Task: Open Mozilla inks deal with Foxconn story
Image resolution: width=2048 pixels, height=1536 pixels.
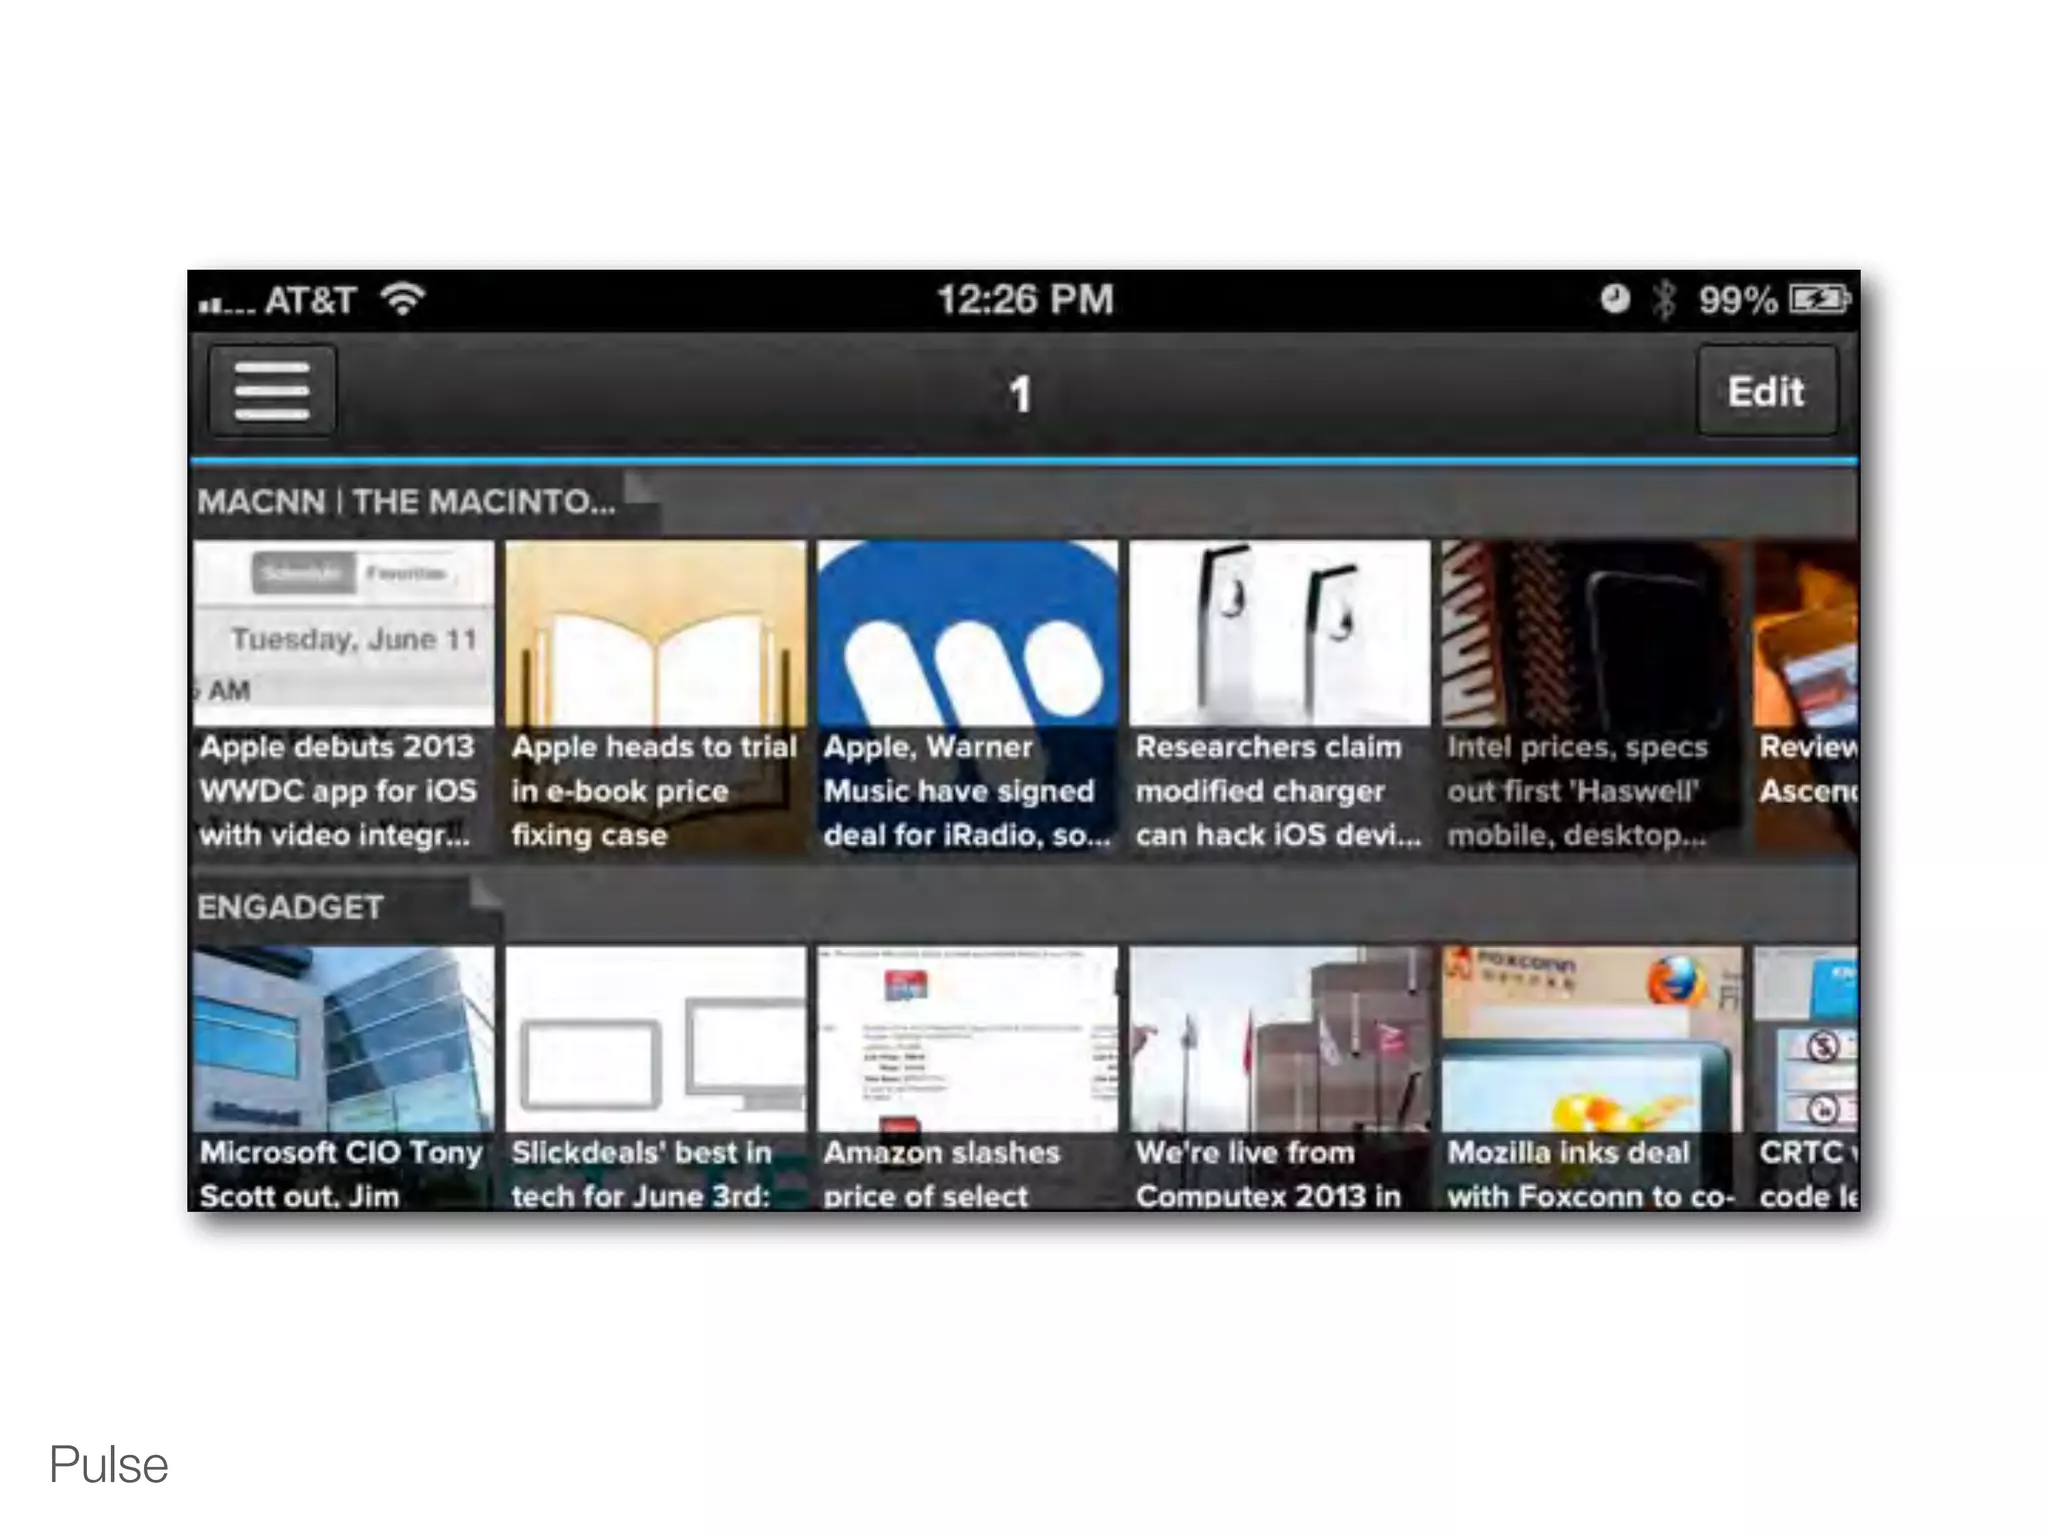Action: click(x=1591, y=1078)
